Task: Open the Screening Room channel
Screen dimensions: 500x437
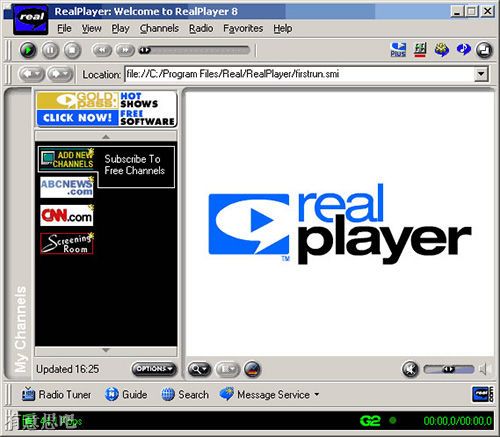Action: (x=67, y=243)
